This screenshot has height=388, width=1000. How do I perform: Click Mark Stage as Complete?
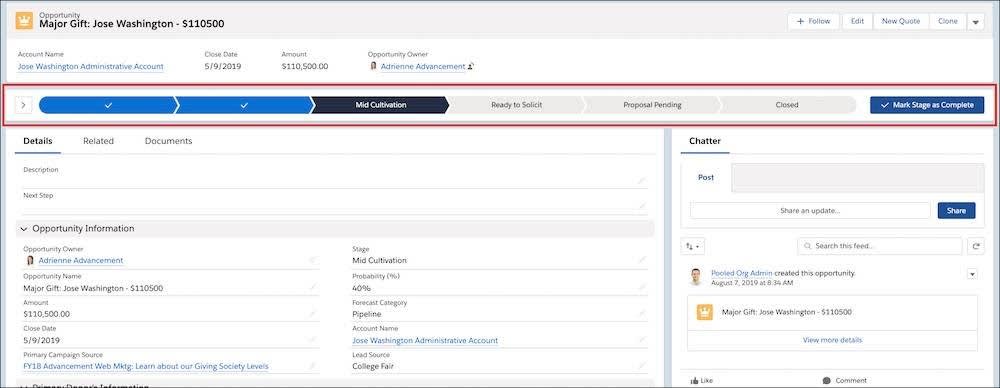927,105
